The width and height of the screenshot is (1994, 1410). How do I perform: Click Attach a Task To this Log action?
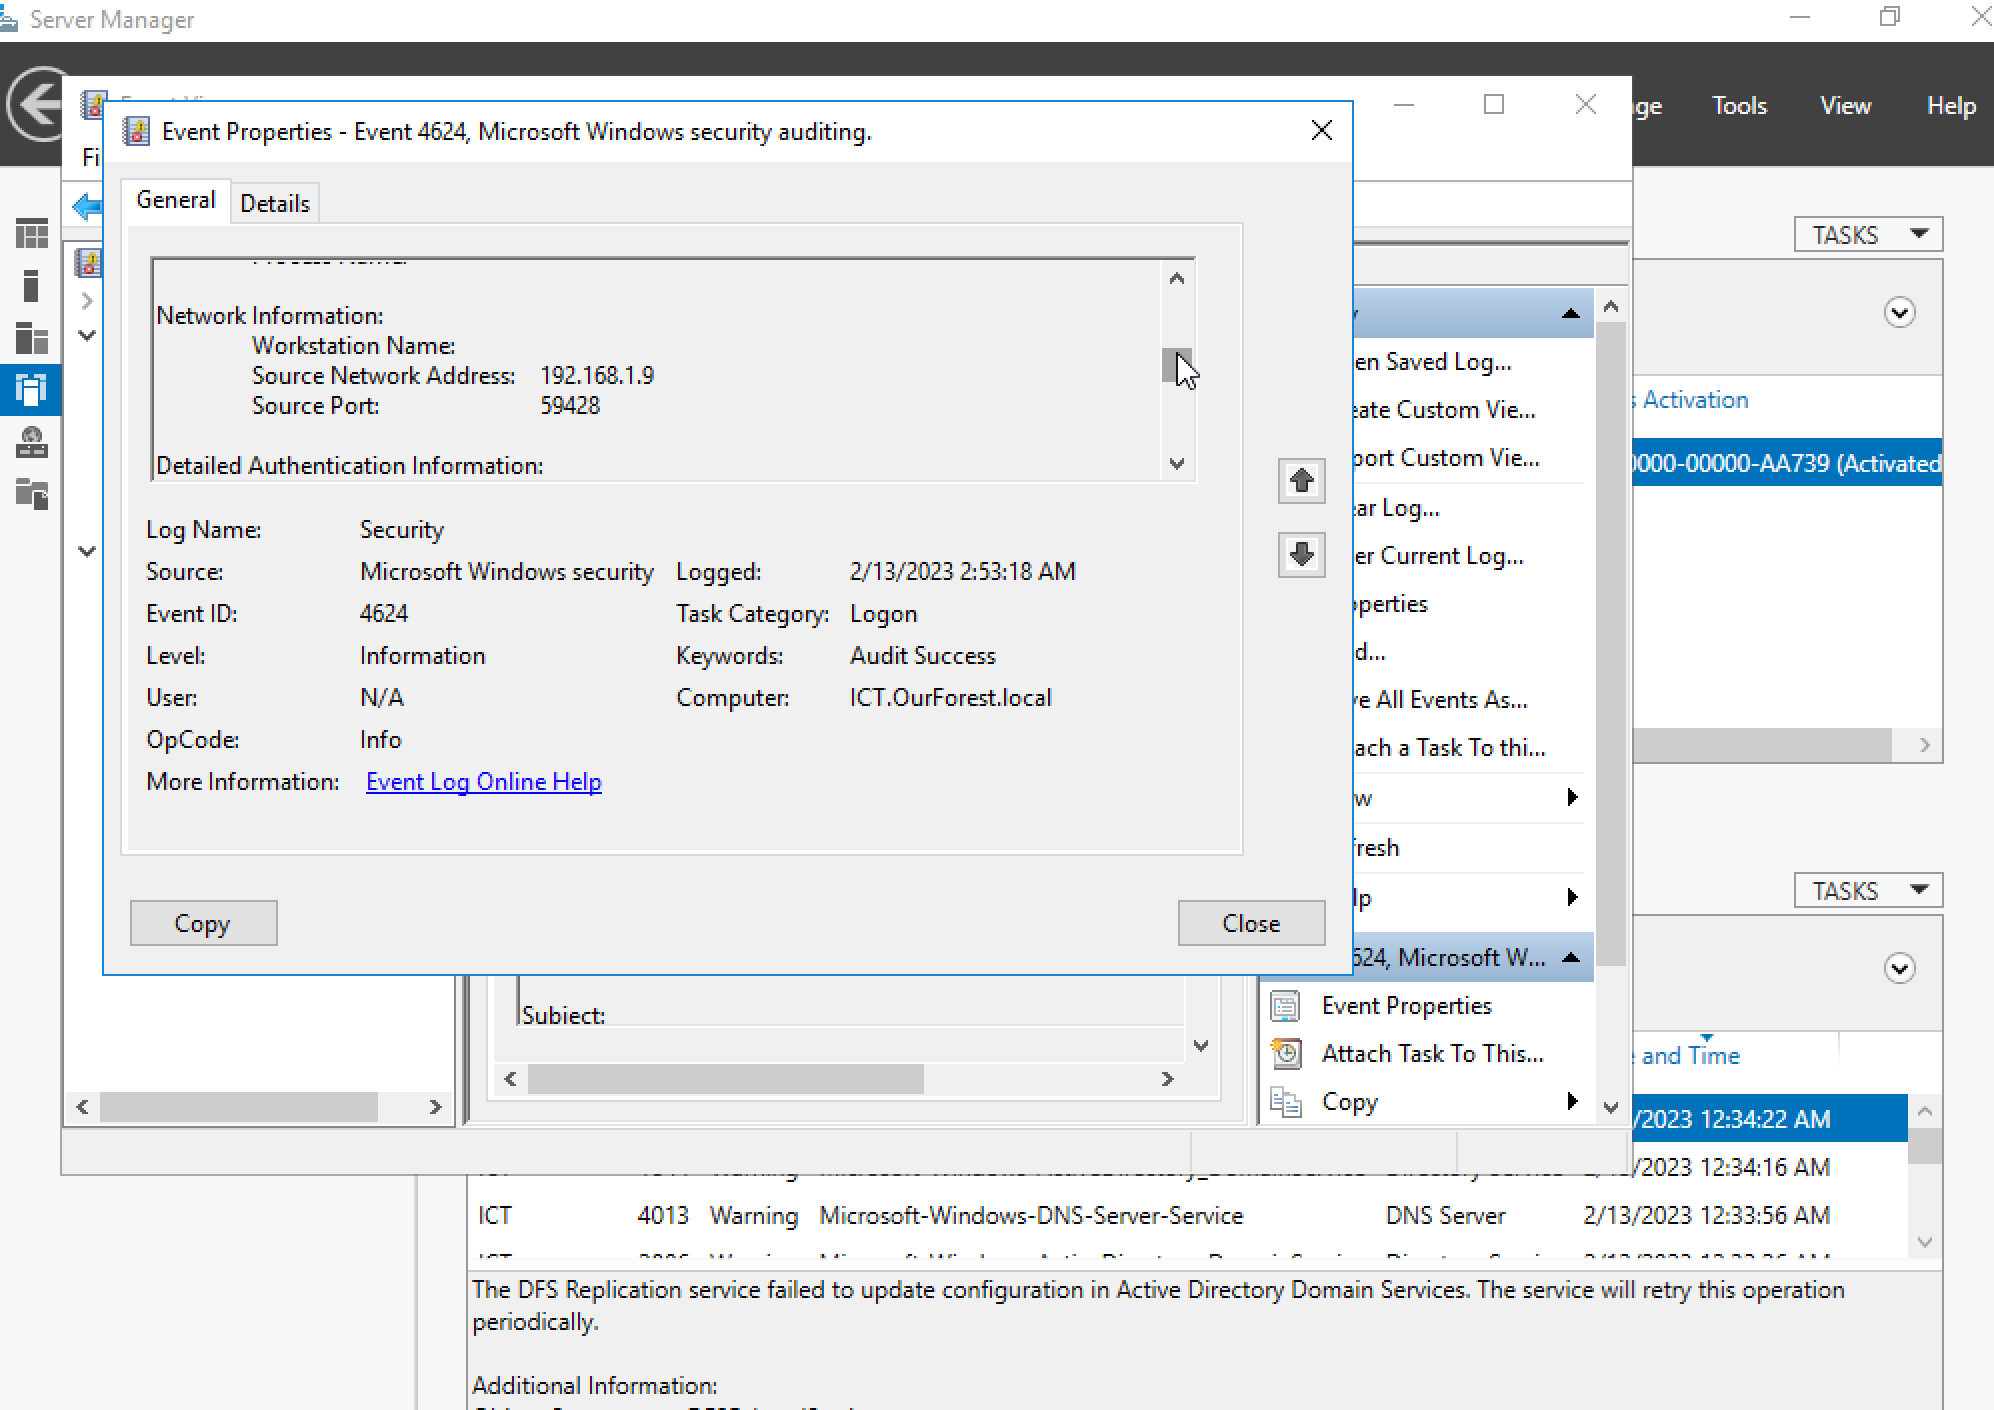1449,747
